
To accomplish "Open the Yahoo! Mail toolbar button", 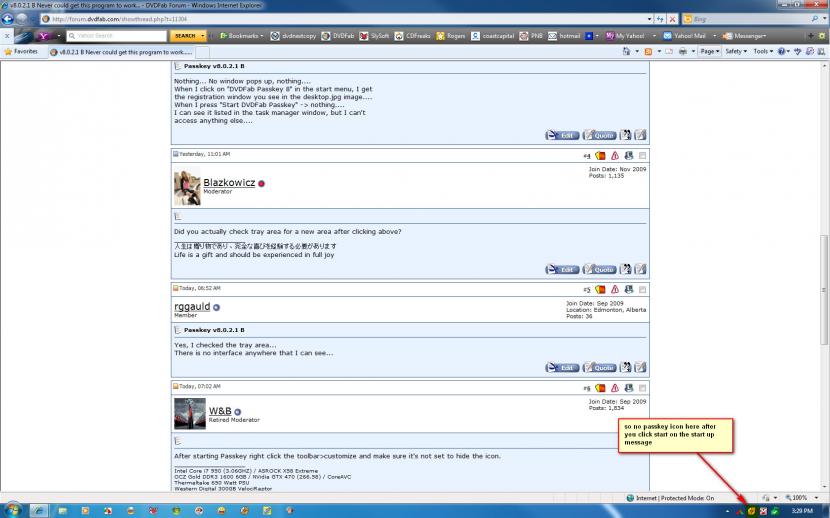I will point(684,36).
